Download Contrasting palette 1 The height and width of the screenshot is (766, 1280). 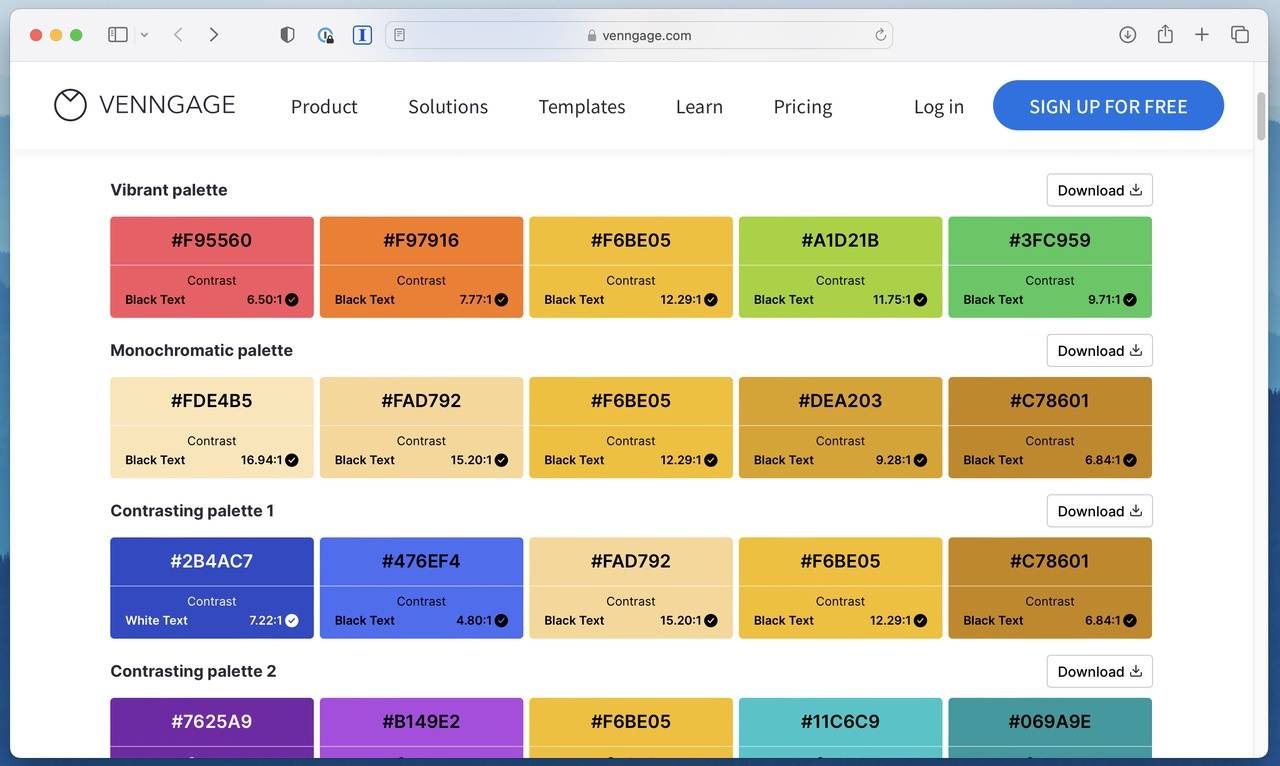(x=1099, y=511)
